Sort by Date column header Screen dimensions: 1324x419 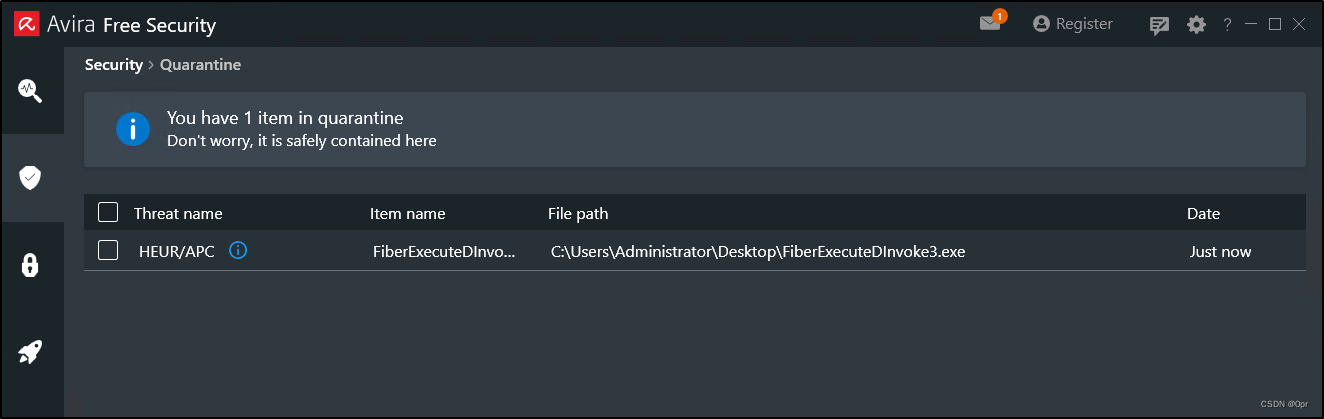[x=1203, y=213]
